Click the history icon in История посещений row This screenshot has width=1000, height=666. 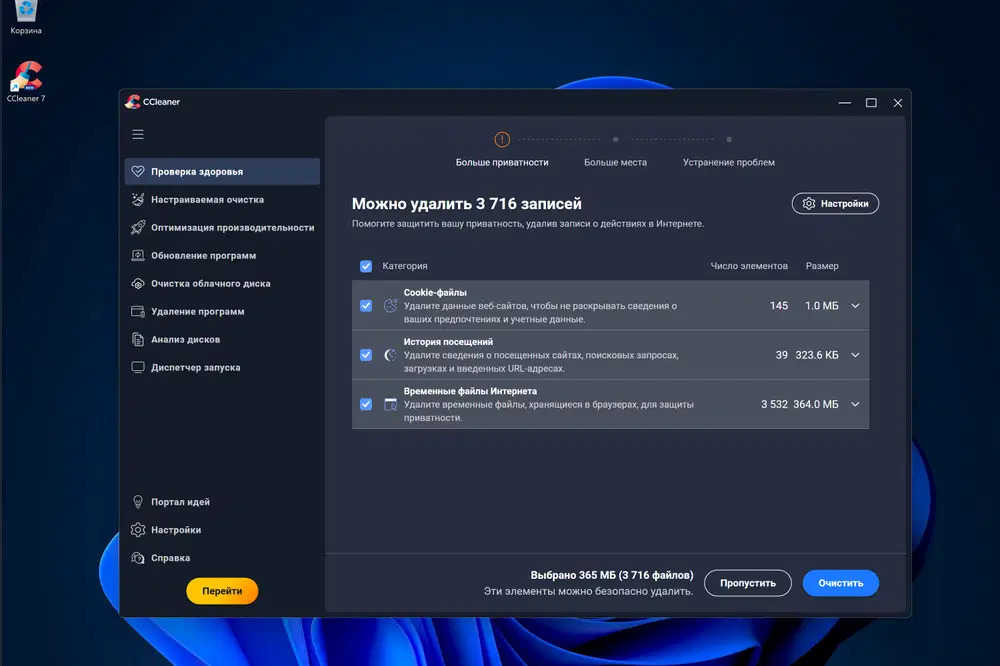(390, 355)
